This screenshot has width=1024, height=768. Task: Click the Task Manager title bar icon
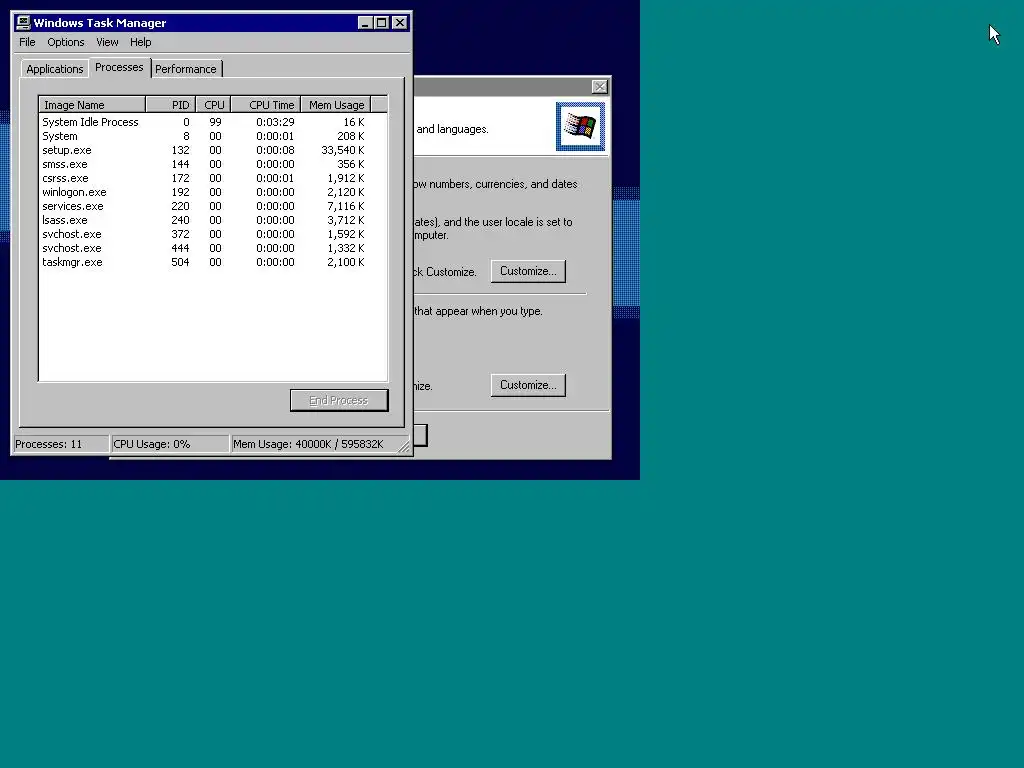click(x=24, y=23)
